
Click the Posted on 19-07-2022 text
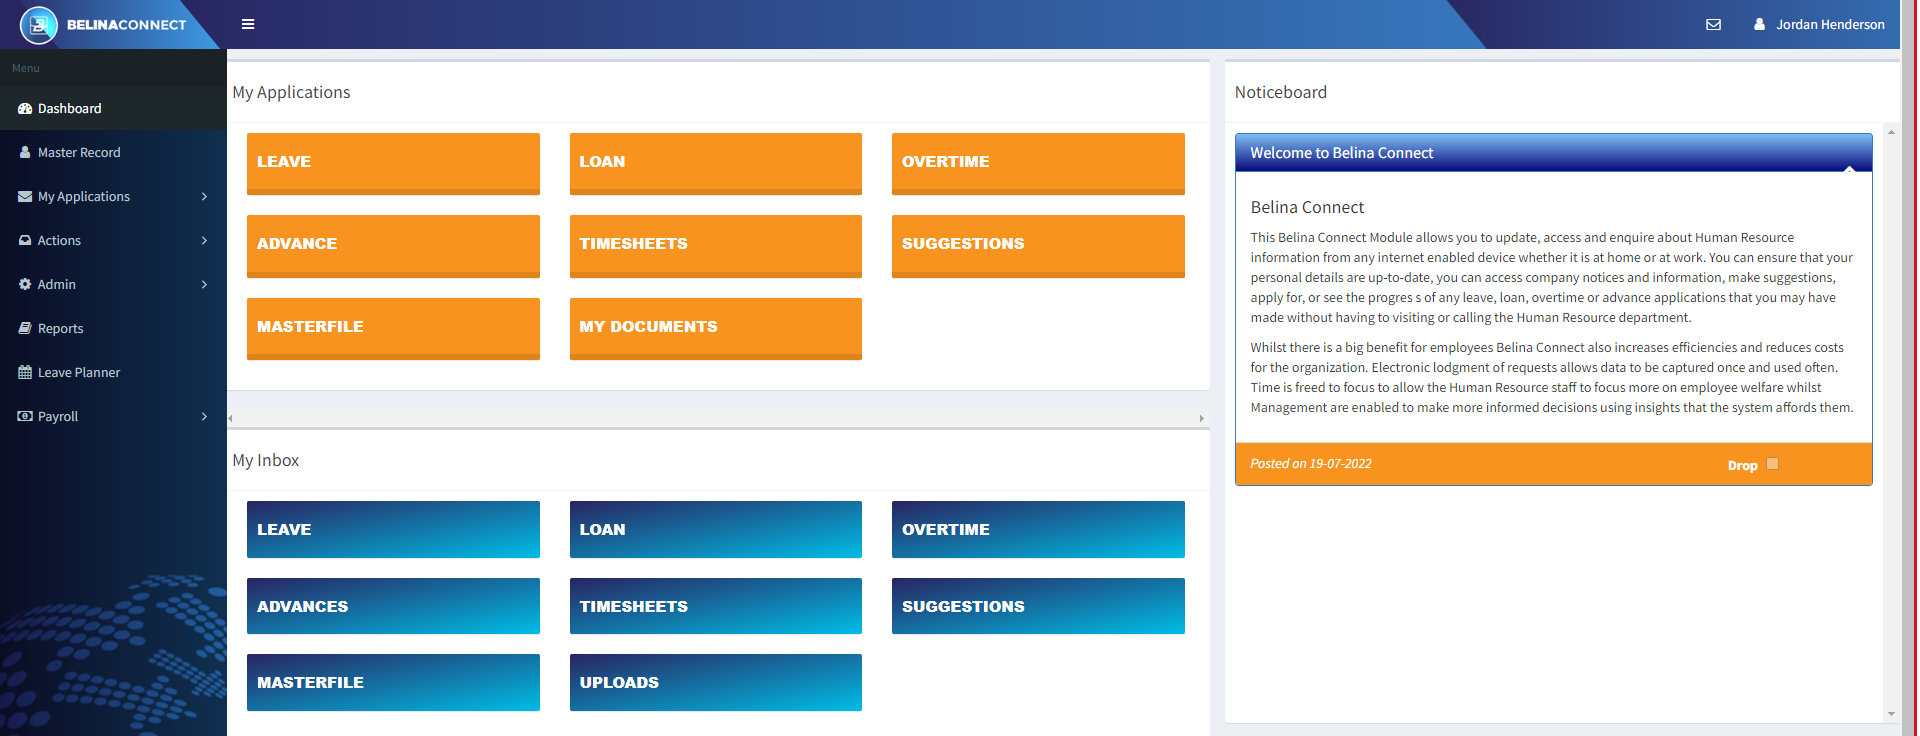(x=1310, y=464)
